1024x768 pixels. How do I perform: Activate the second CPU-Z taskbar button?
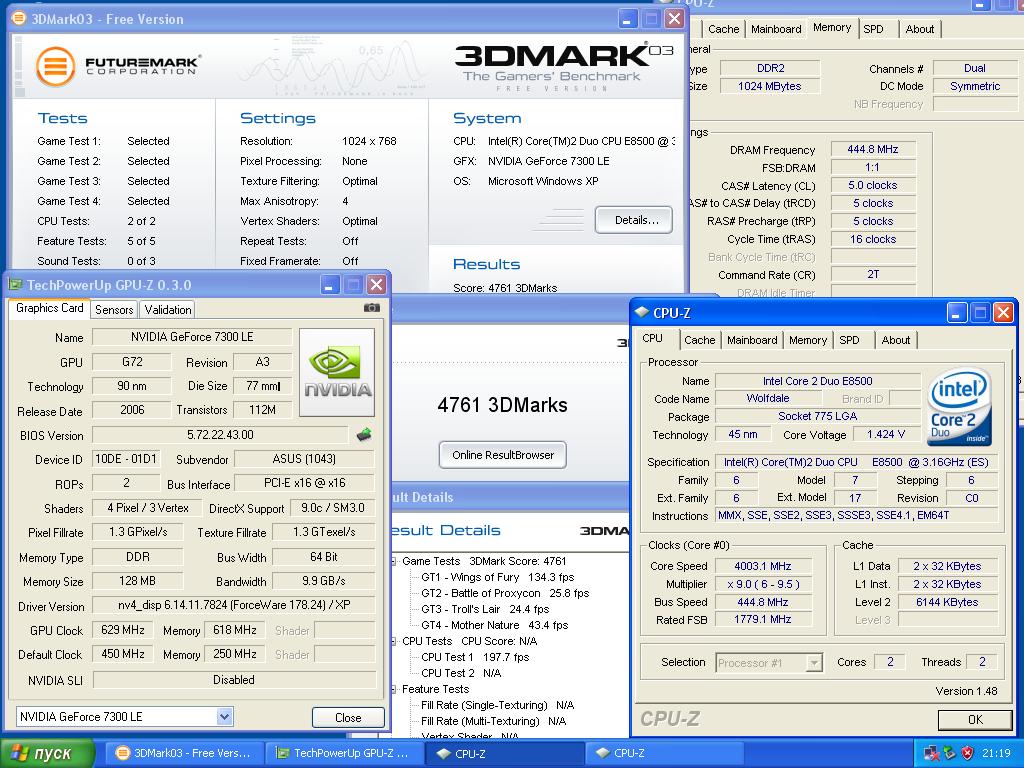tap(664, 753)
